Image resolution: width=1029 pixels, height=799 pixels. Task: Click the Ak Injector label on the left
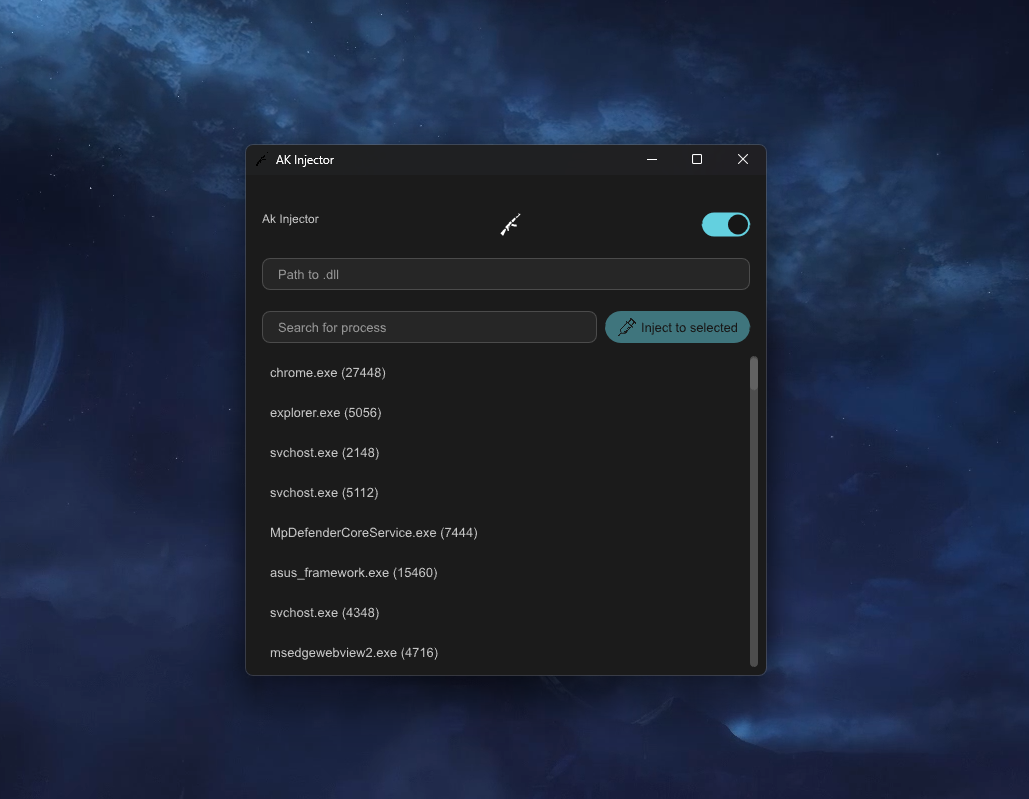point(290,219)
